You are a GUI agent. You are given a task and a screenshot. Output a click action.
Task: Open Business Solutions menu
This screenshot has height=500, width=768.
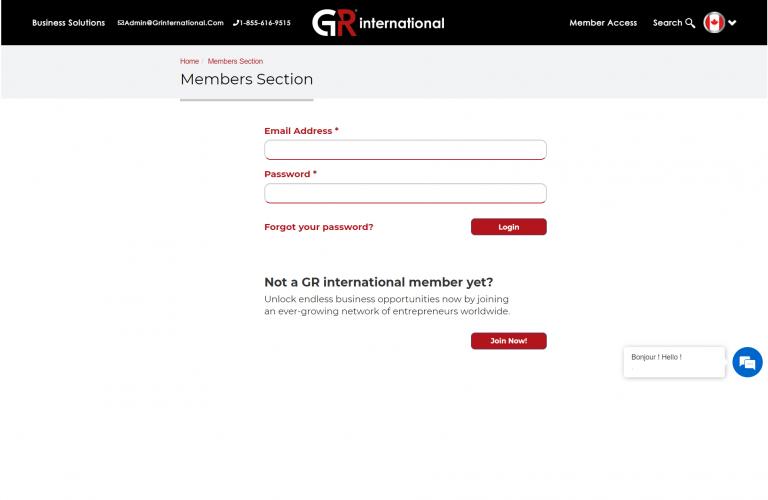click(x=69, y=23)
